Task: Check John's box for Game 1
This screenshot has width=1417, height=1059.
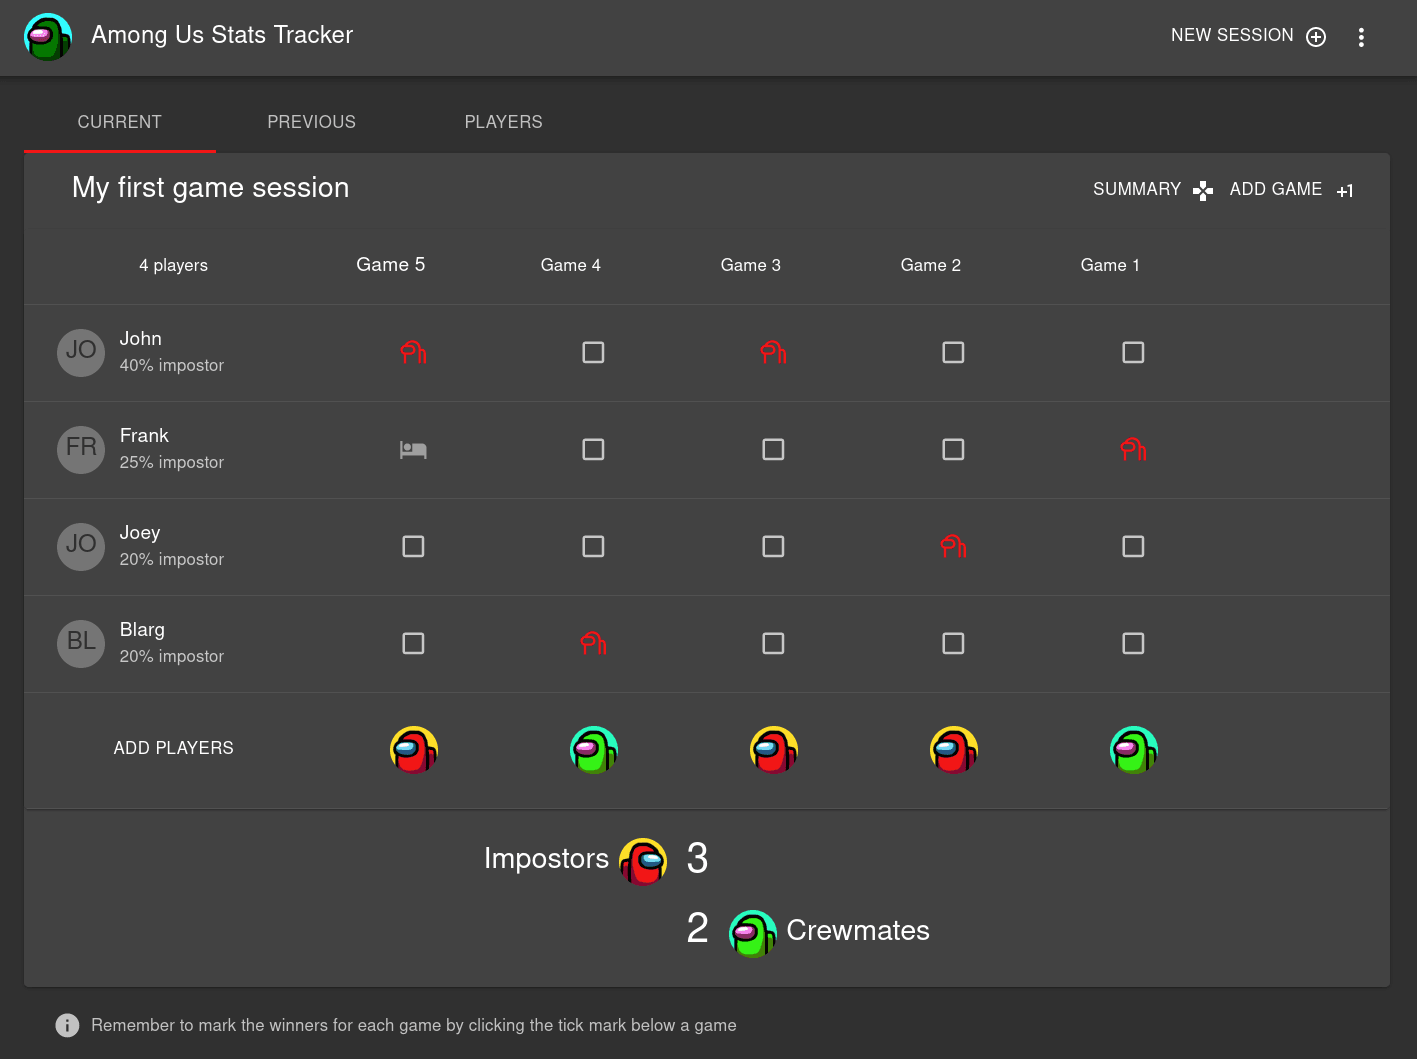Action: coord(1133,352)
